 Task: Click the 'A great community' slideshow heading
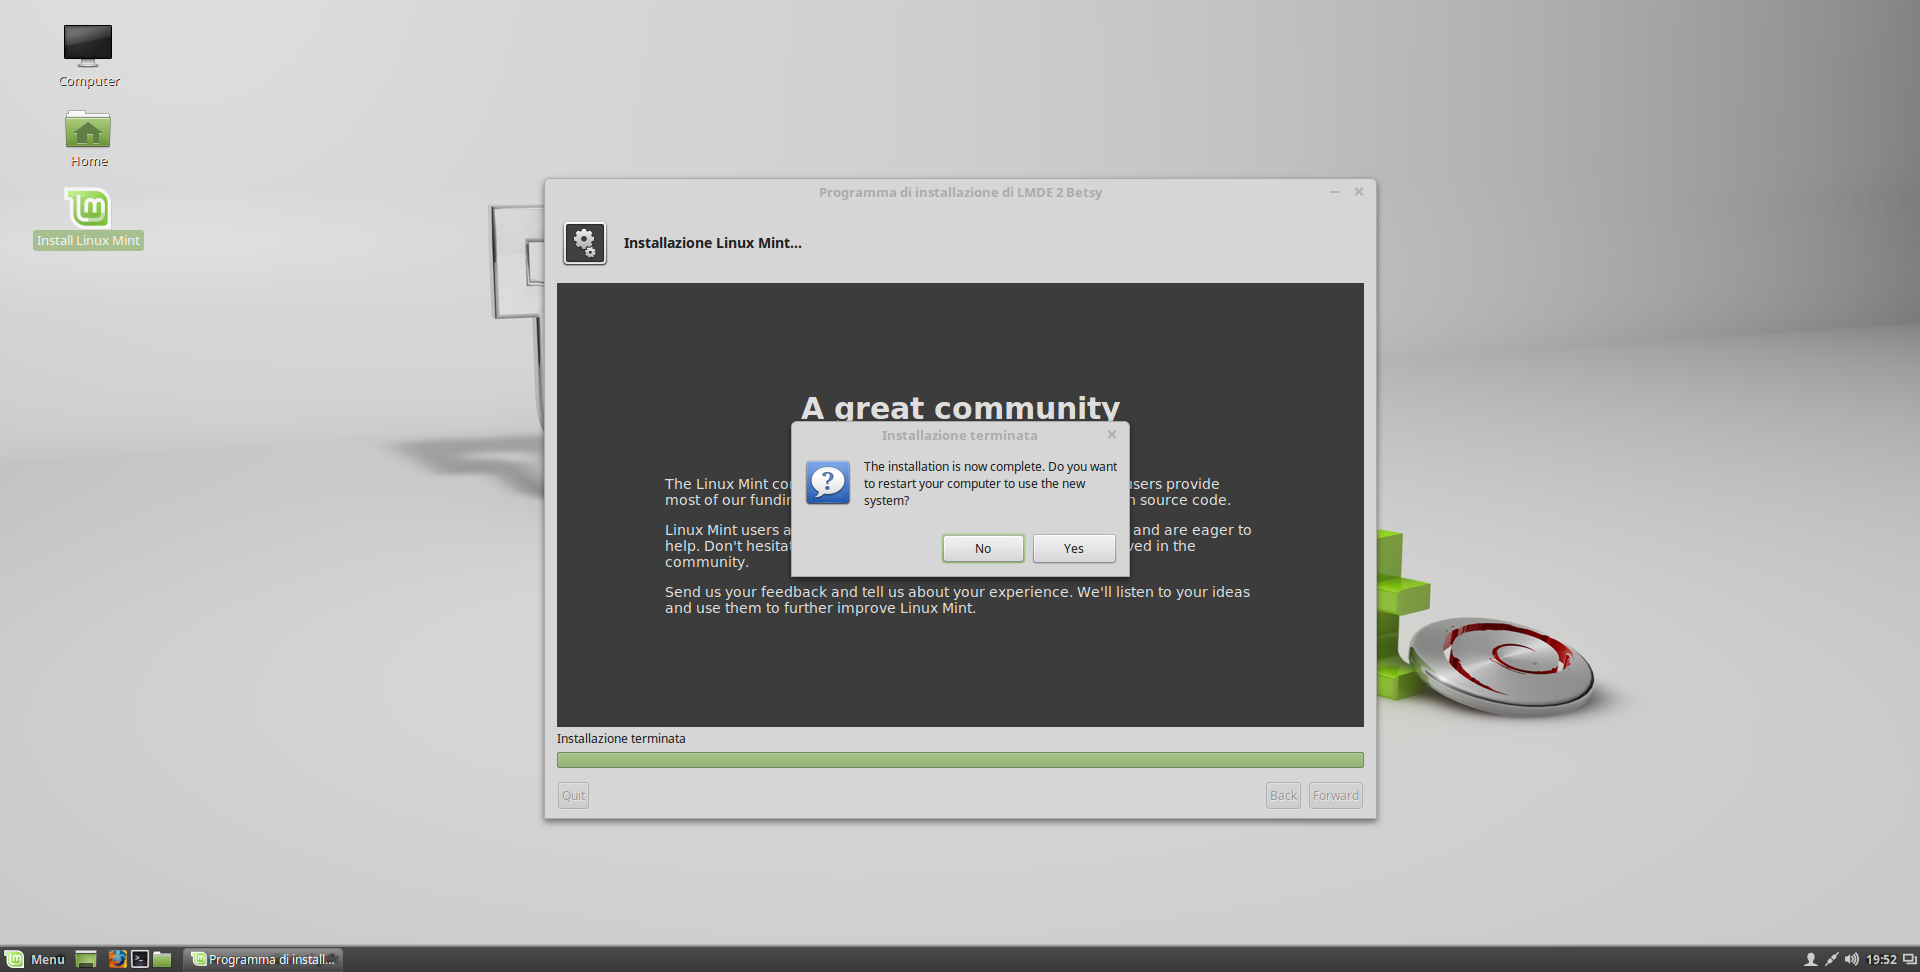point(960,407)
